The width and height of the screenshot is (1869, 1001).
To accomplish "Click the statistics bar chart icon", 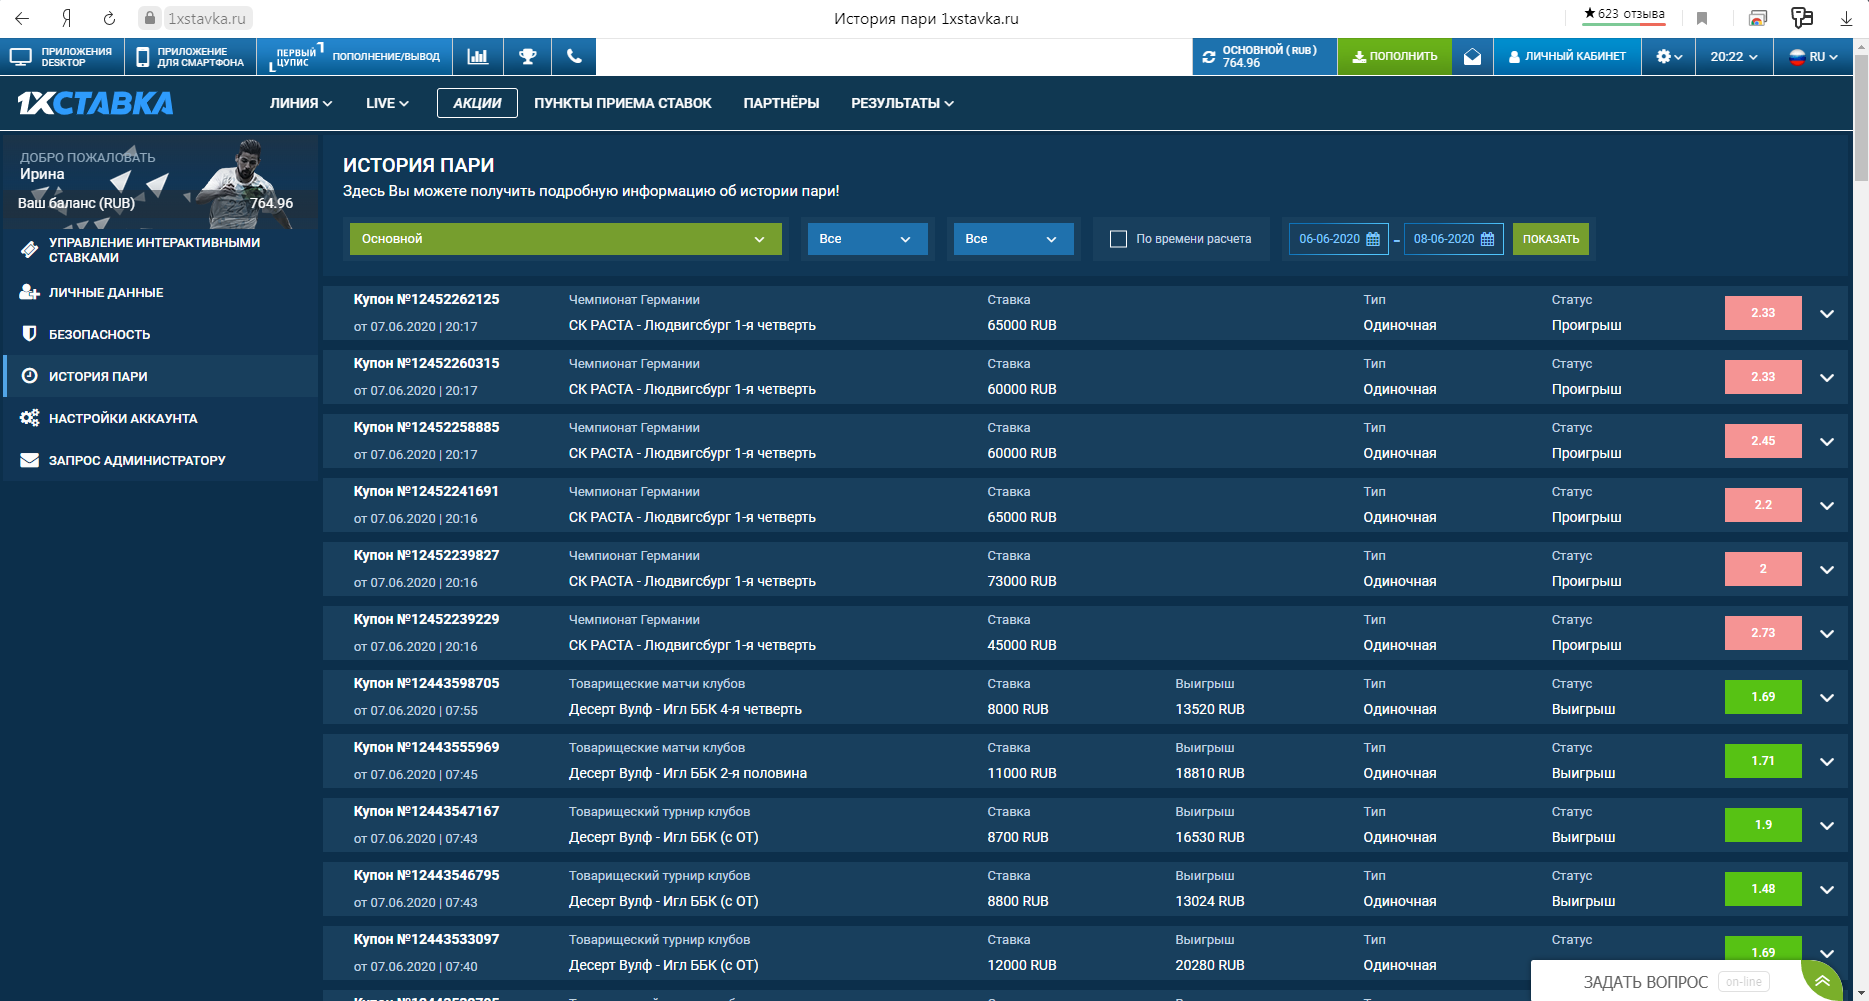I will 478,57.
